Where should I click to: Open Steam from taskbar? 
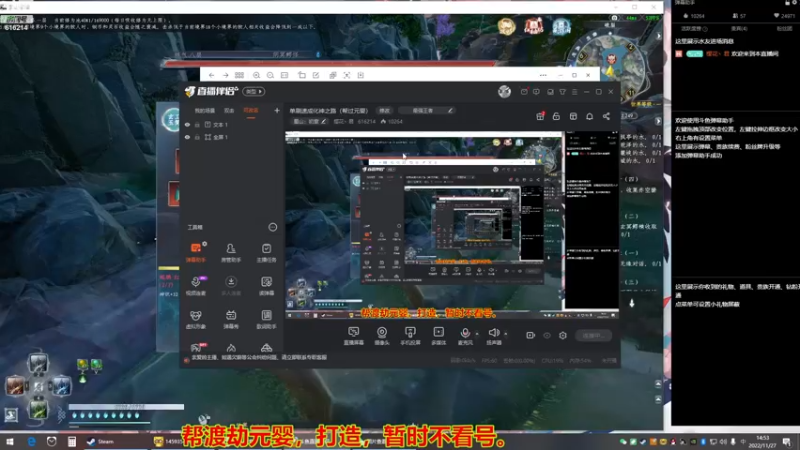(x=101, y=441)
